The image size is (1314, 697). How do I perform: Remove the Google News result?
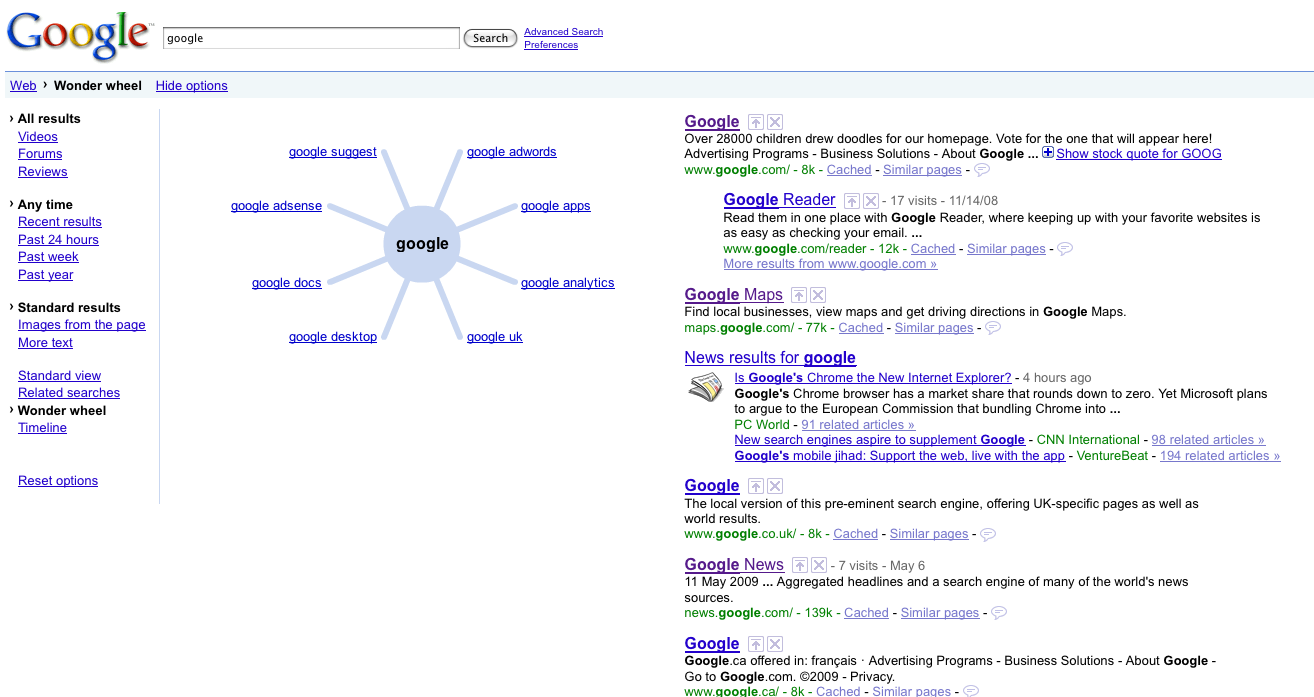[x=819, y=565]
